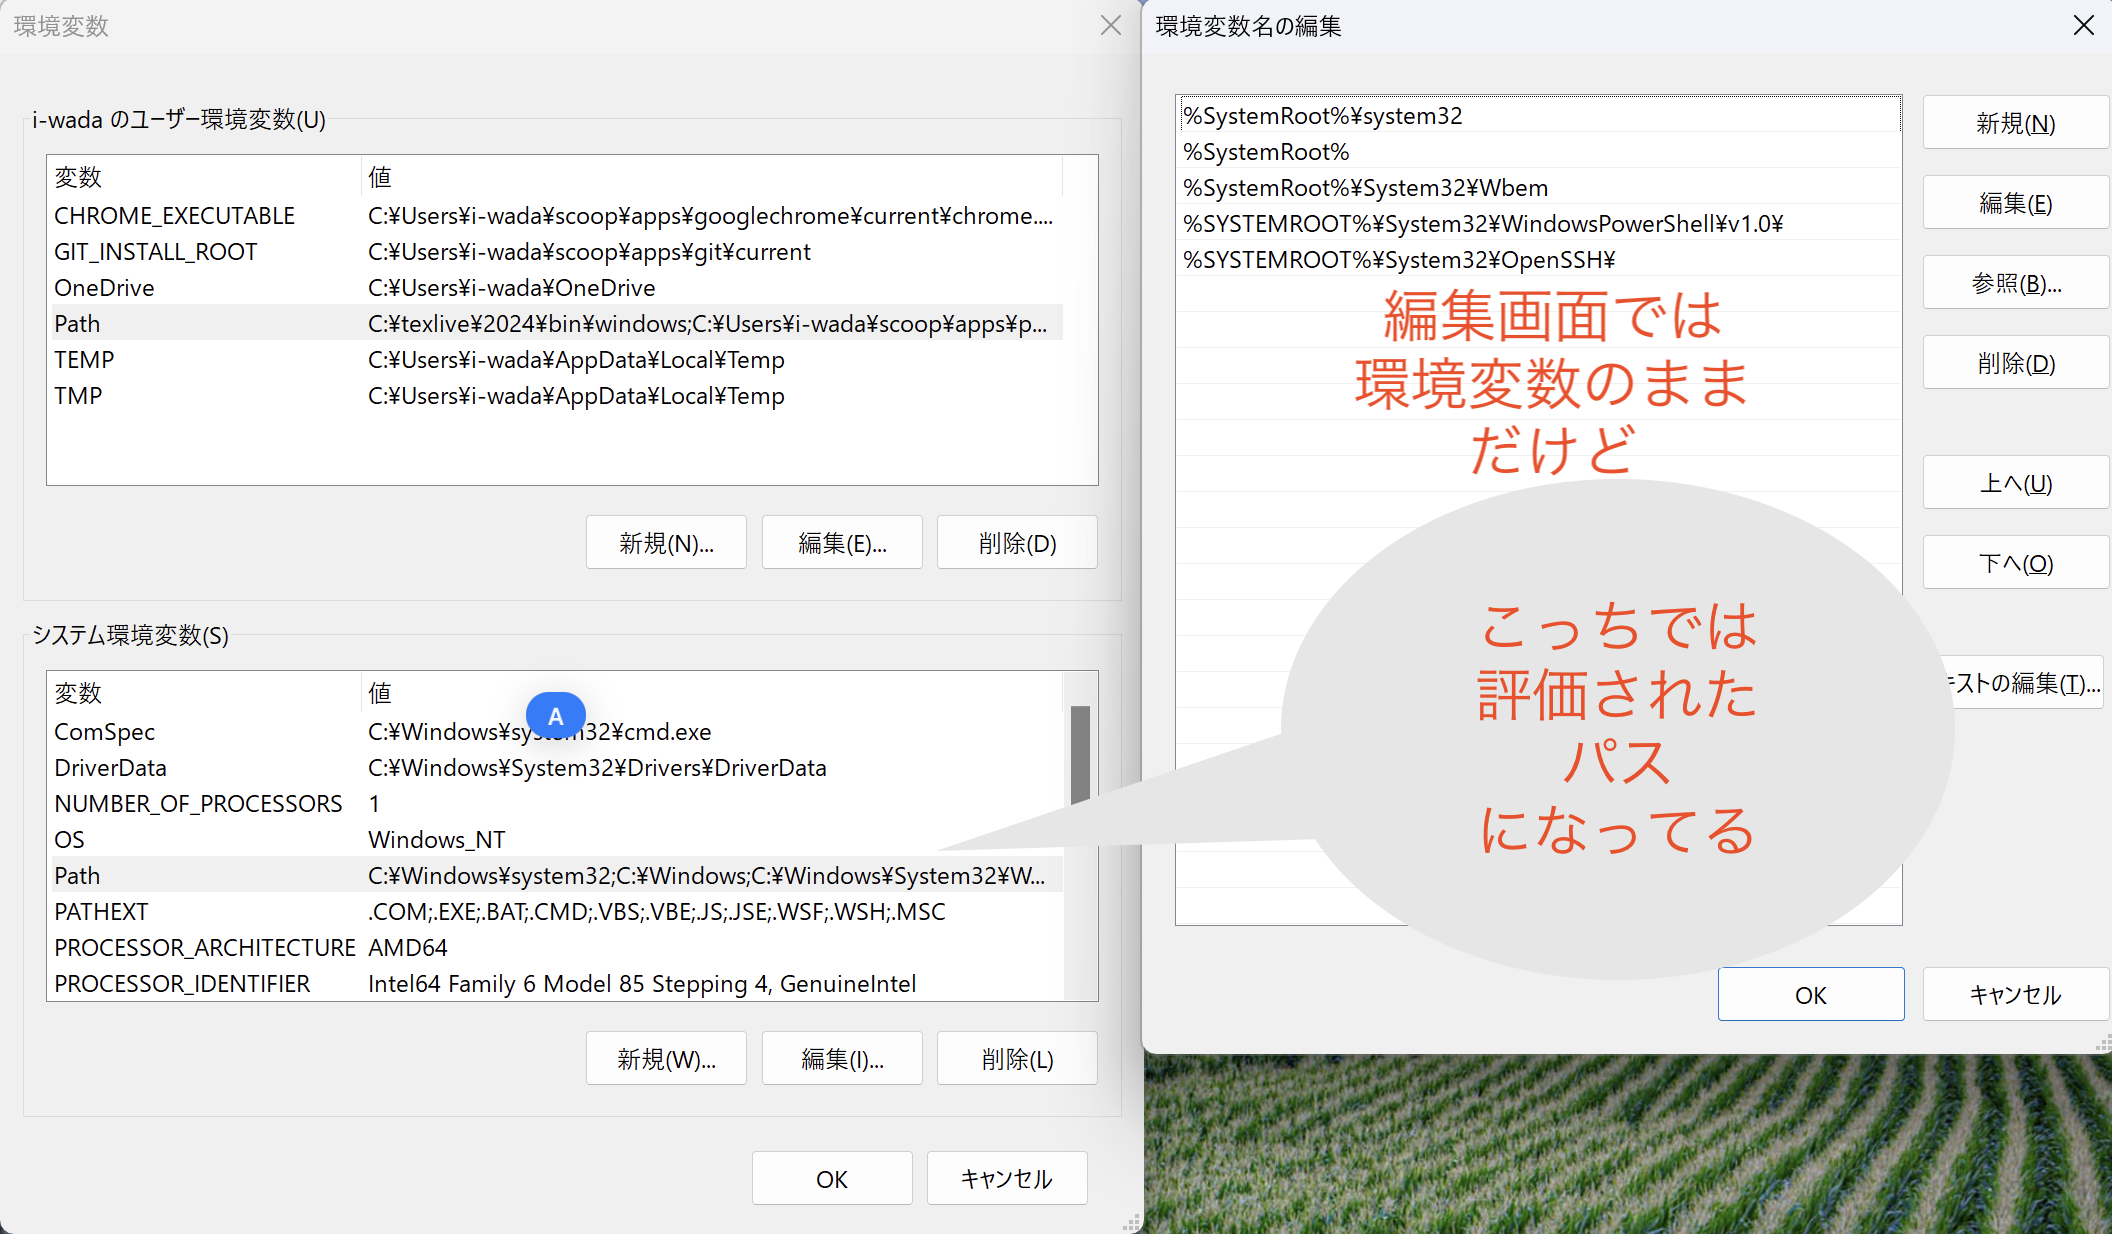Select Path in user variables list

557,323
